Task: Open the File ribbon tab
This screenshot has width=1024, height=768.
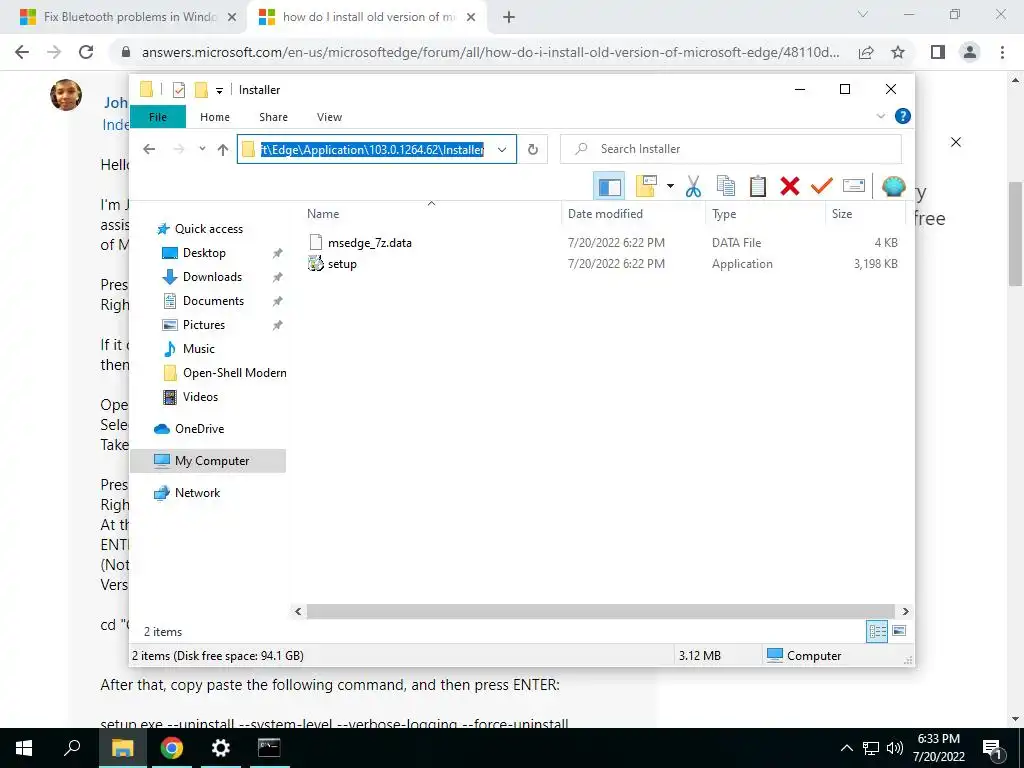Action: point(158,117)
